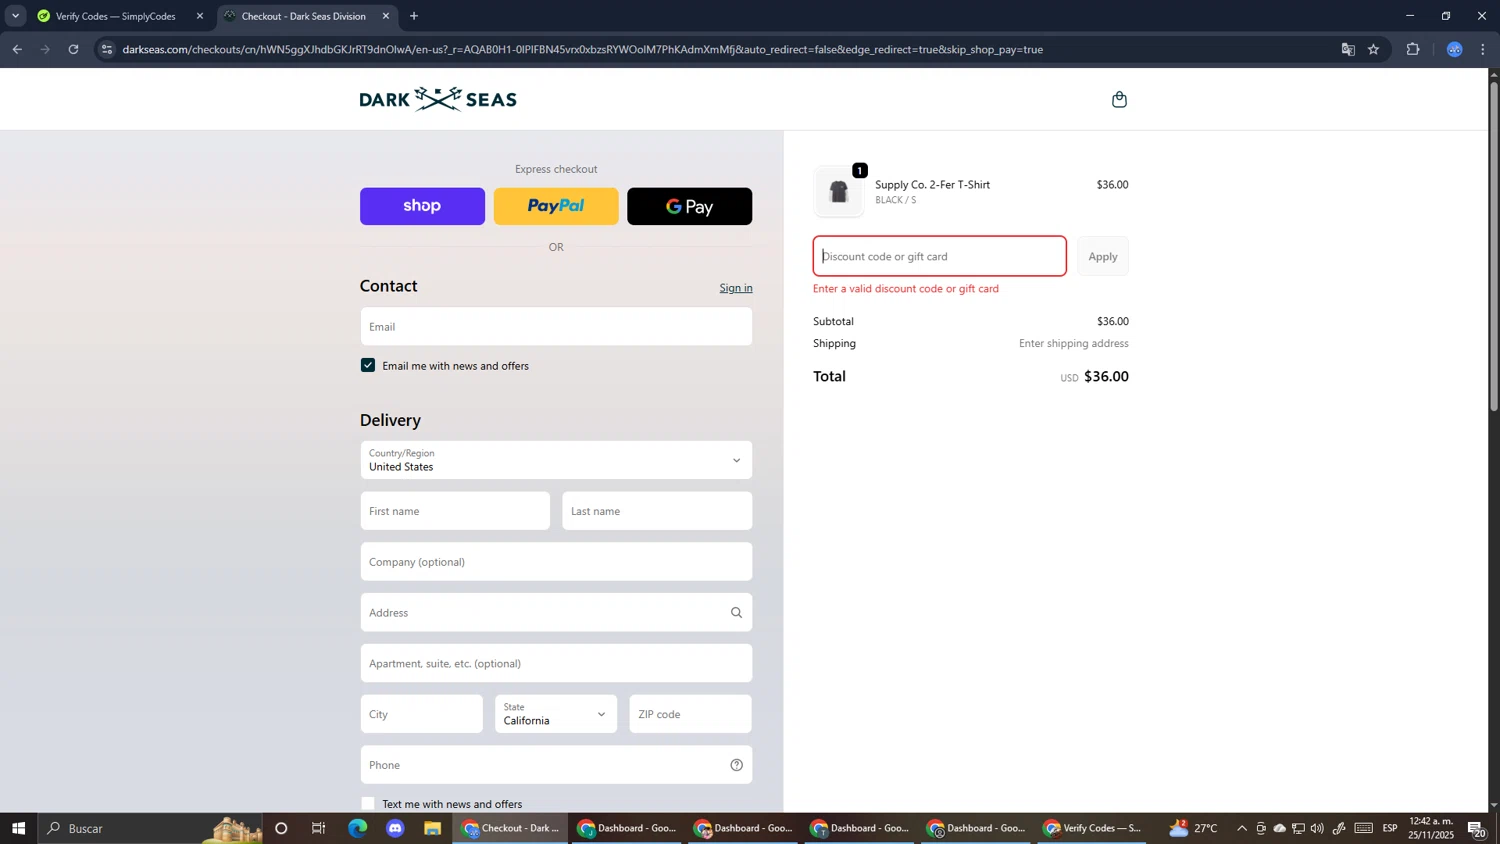Click the ESP language indicator
This screenshot has height=844, width=1500.
1390,828
